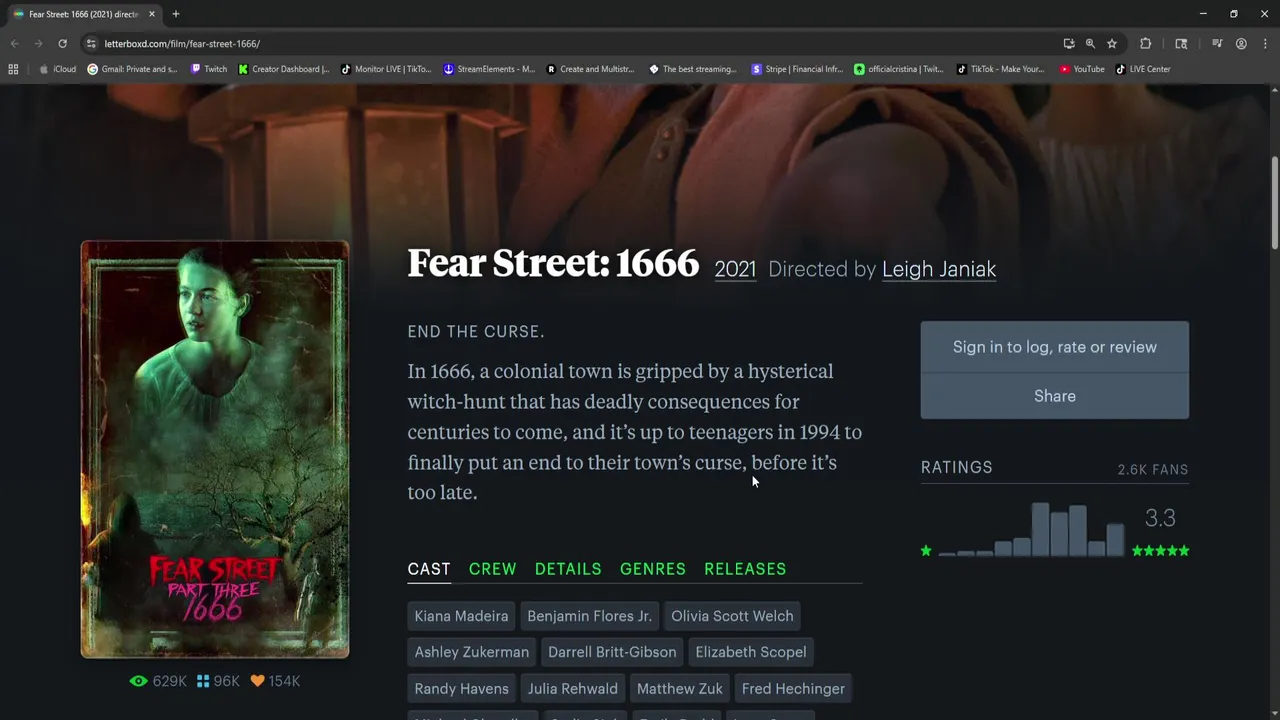Click the tallest bar in ratings histogram

pyautogui.click(x=1040, y=530)
